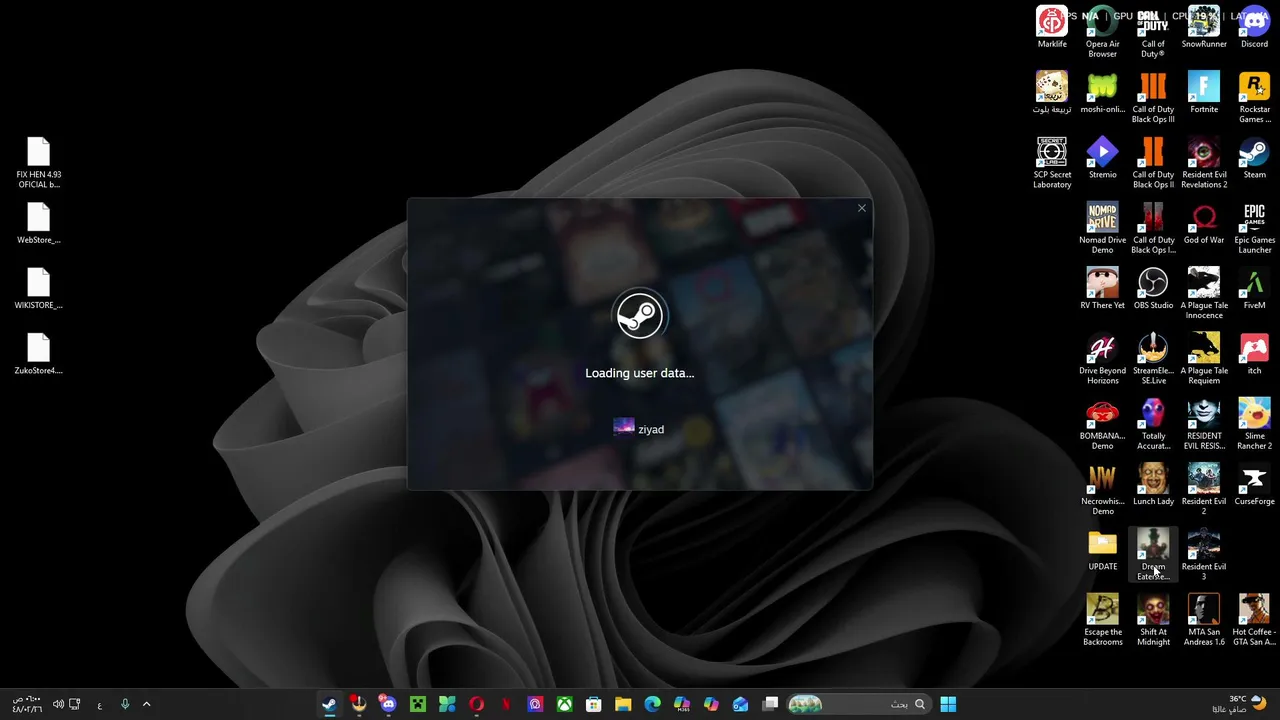Open the Minecraft creeper icon in taskbar
This screenshot has width=1280, height=720.
coord(418,704)
